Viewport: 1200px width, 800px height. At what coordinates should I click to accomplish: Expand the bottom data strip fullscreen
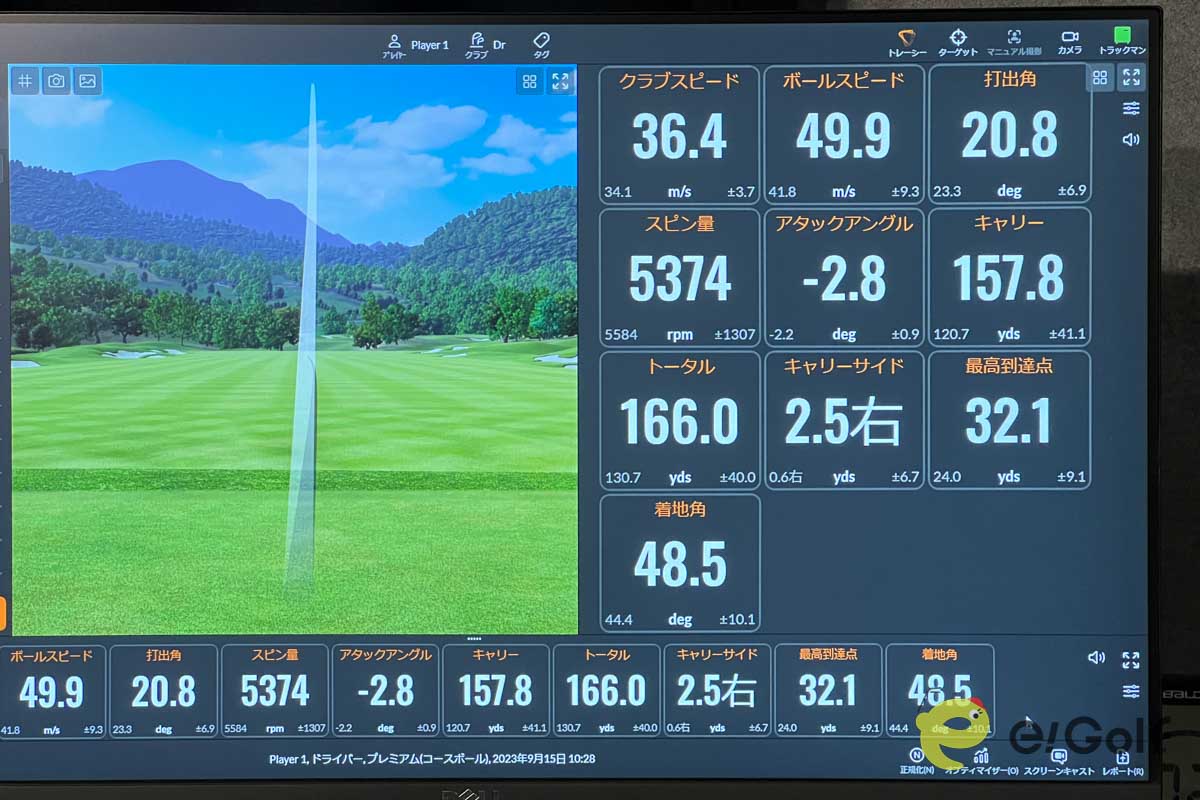pos(1131,659)
